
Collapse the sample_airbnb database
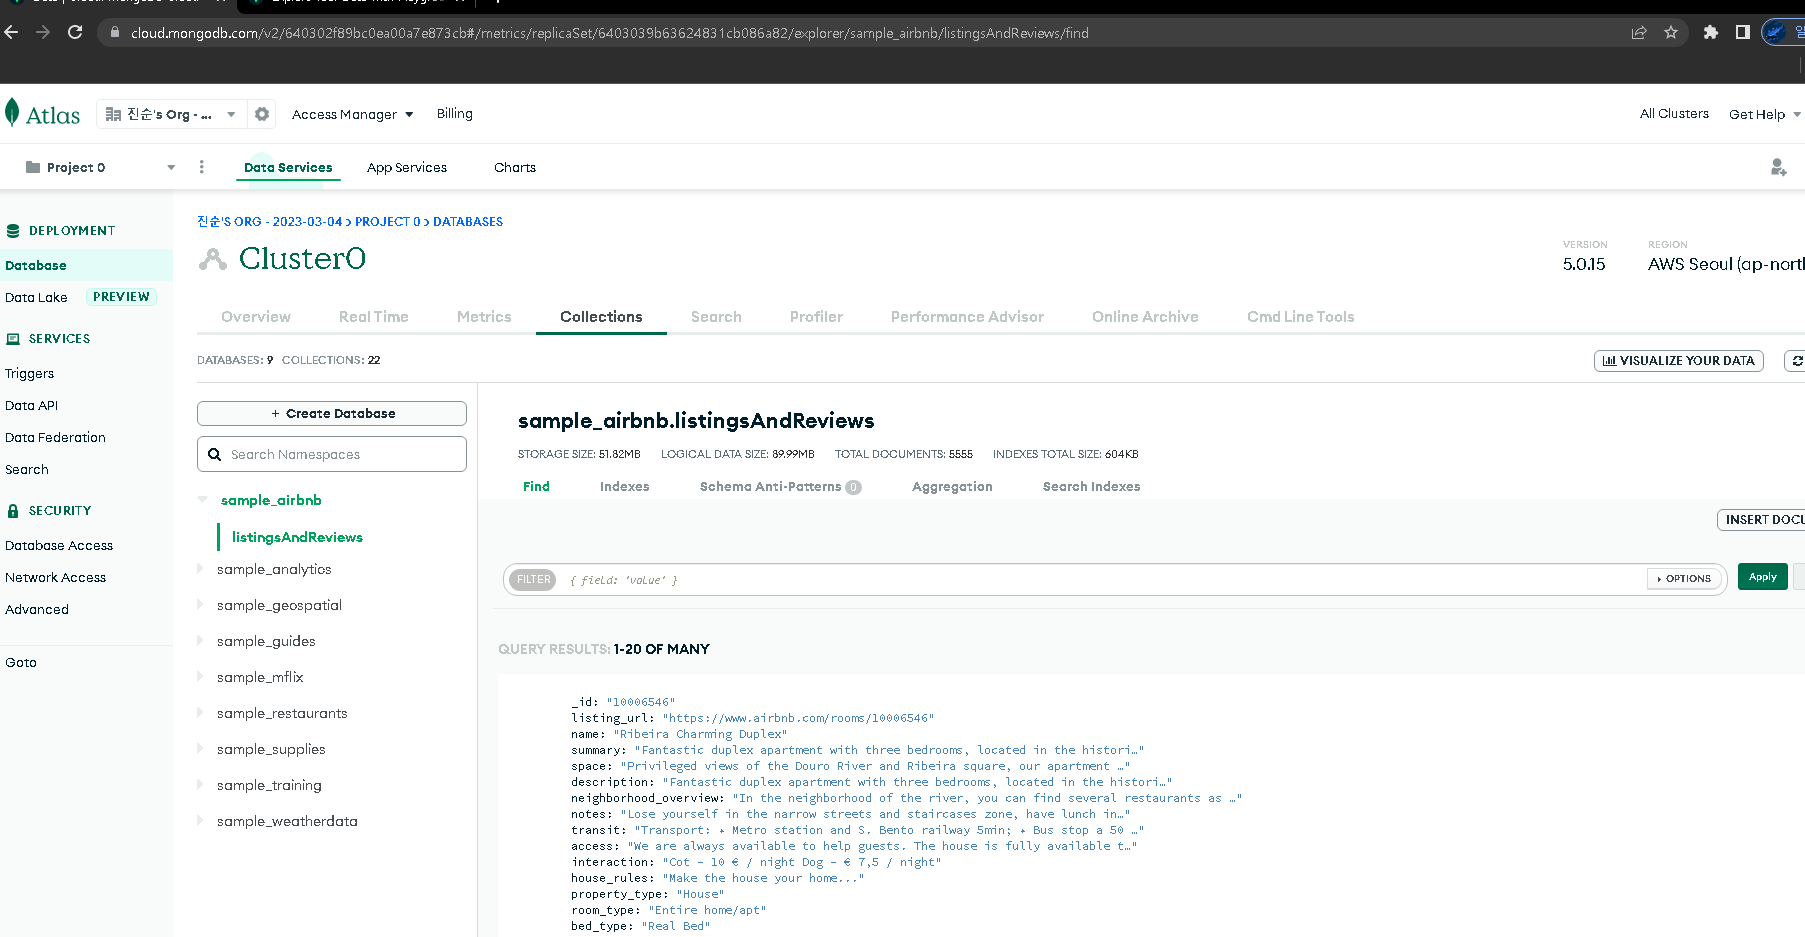point(203,500)
